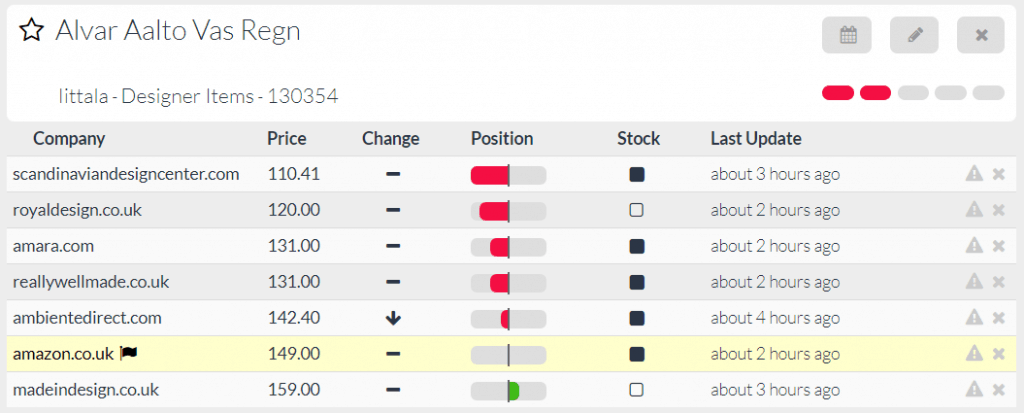Click the Stock column header
The image size is (1024, 413).
tap(639, 139)
